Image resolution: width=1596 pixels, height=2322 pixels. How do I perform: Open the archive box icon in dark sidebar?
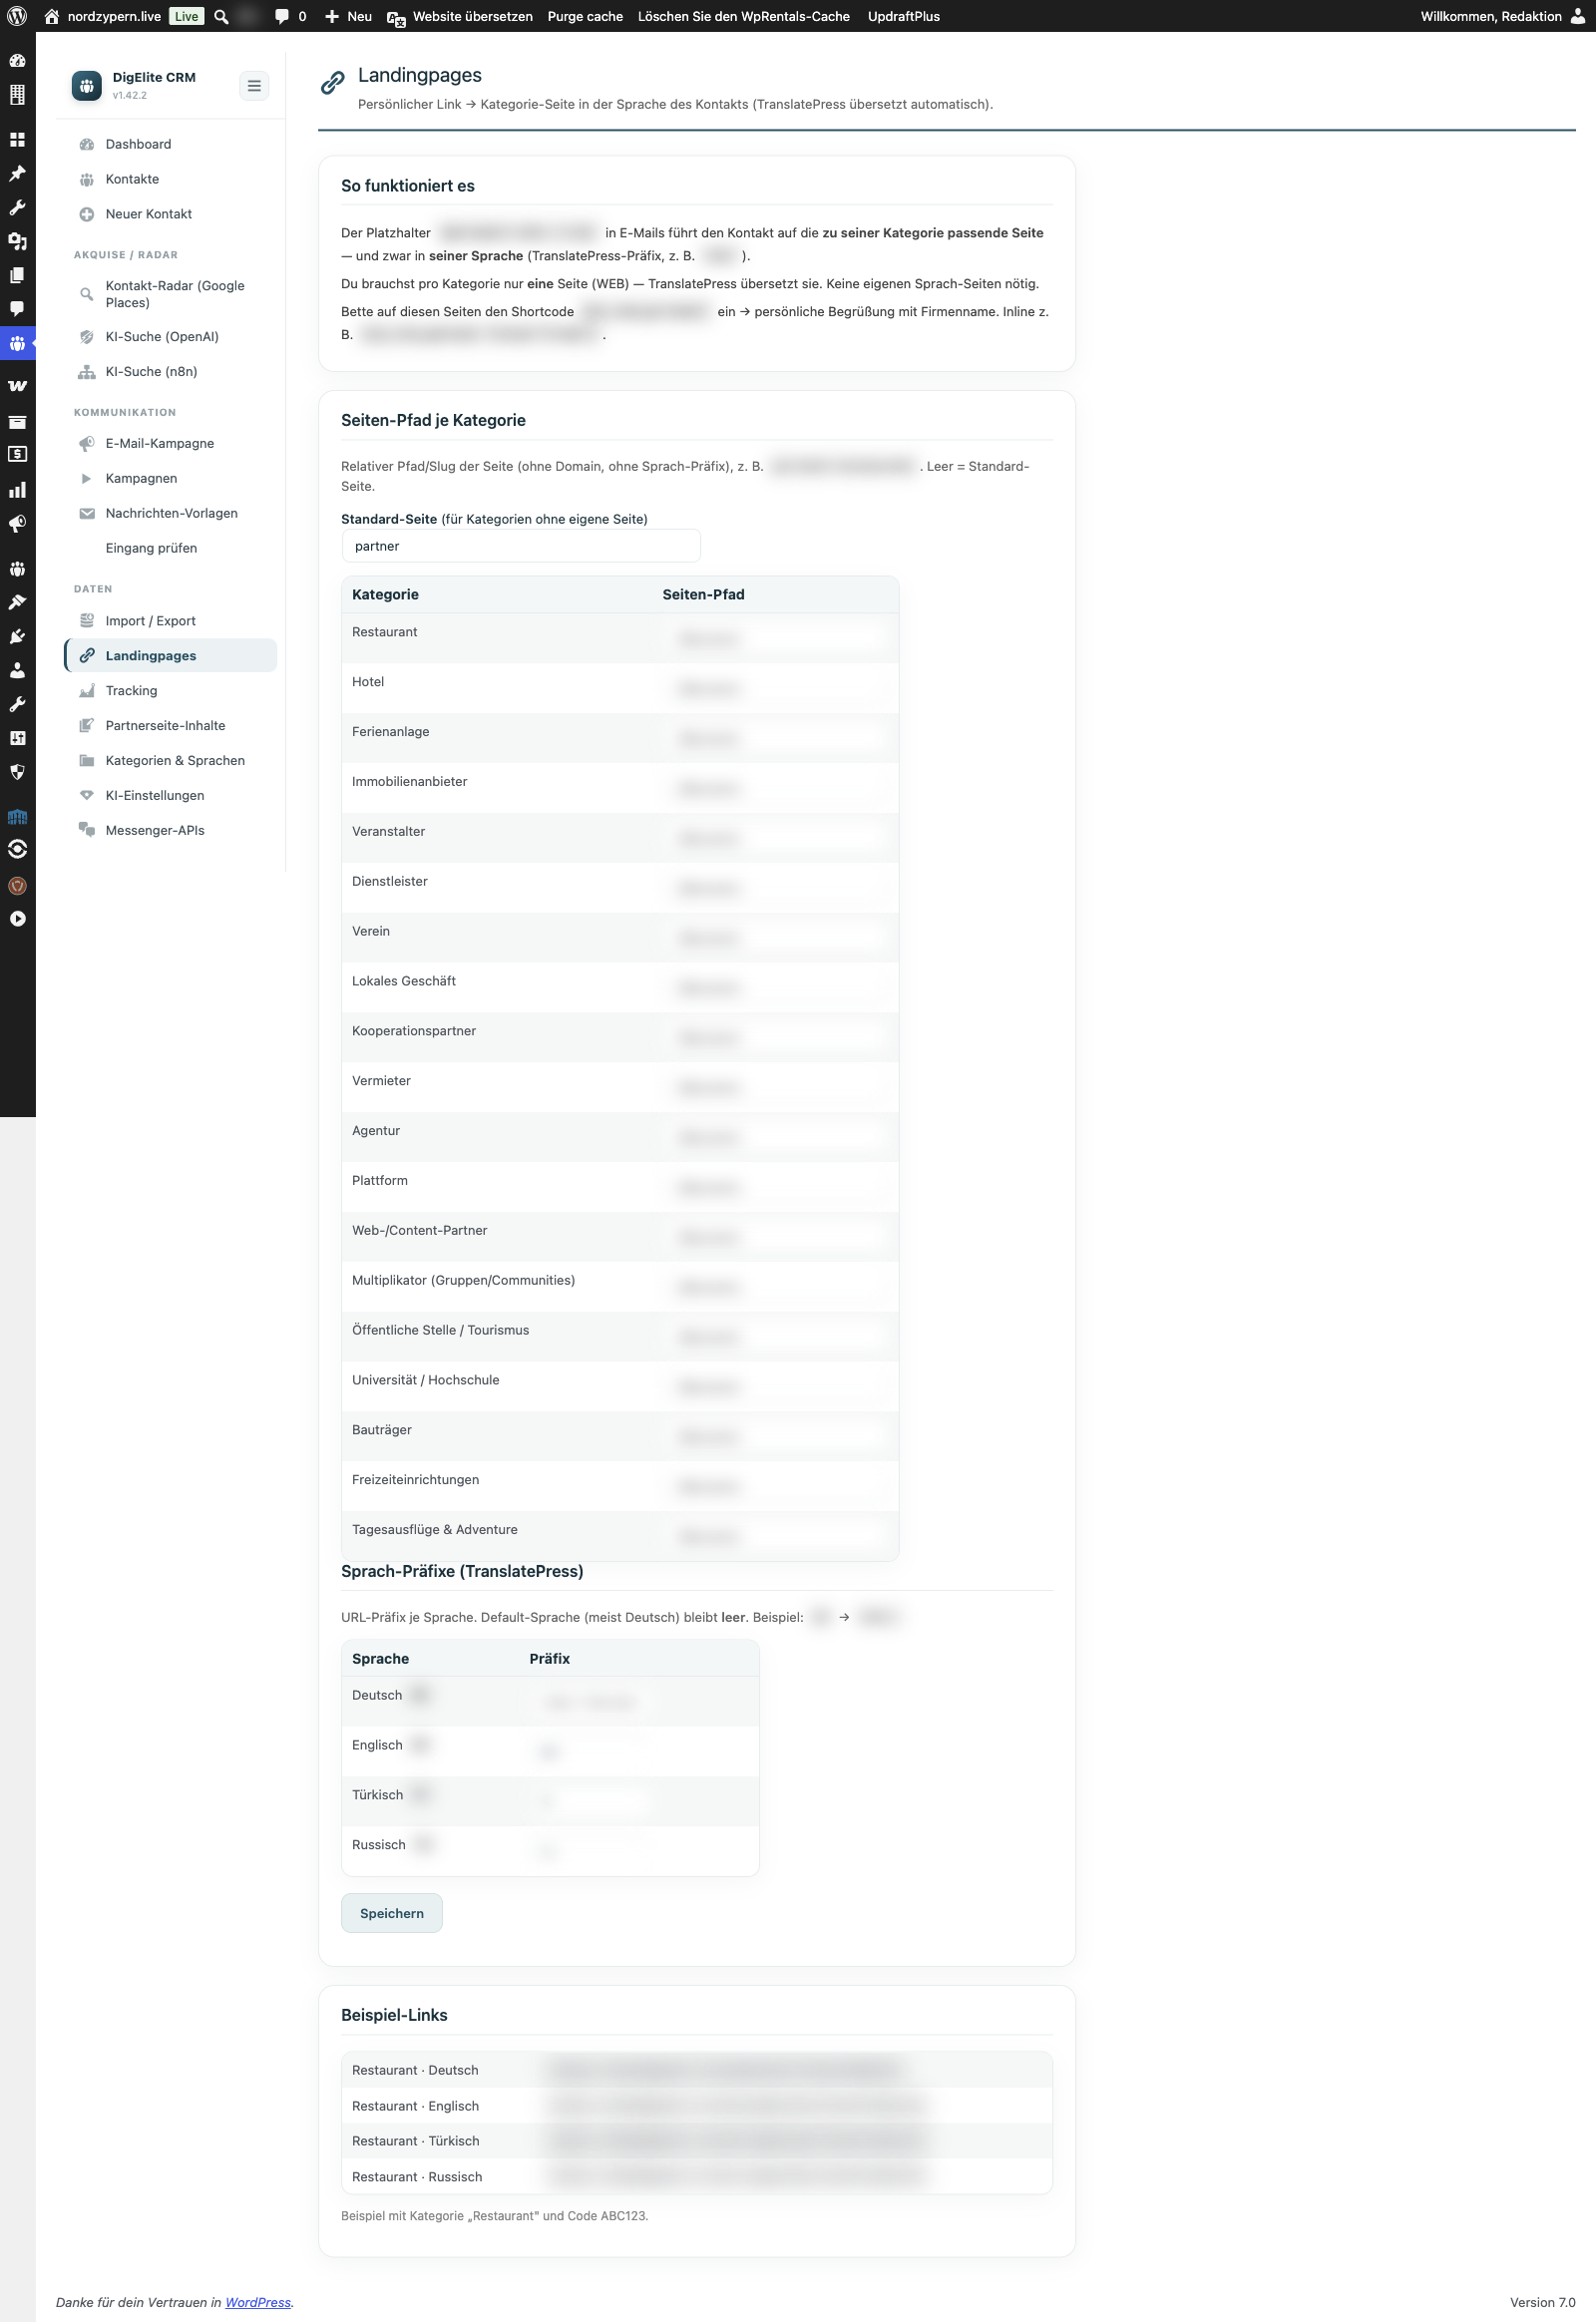(x=17, y=421)
